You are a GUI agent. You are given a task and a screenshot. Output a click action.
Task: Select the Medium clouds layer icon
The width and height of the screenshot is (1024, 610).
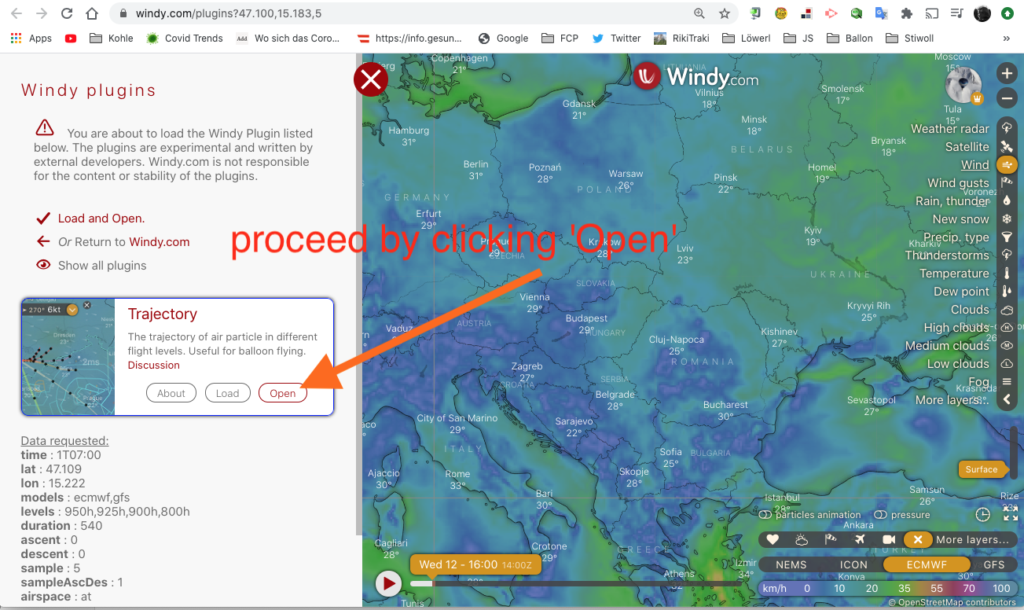1007,345
